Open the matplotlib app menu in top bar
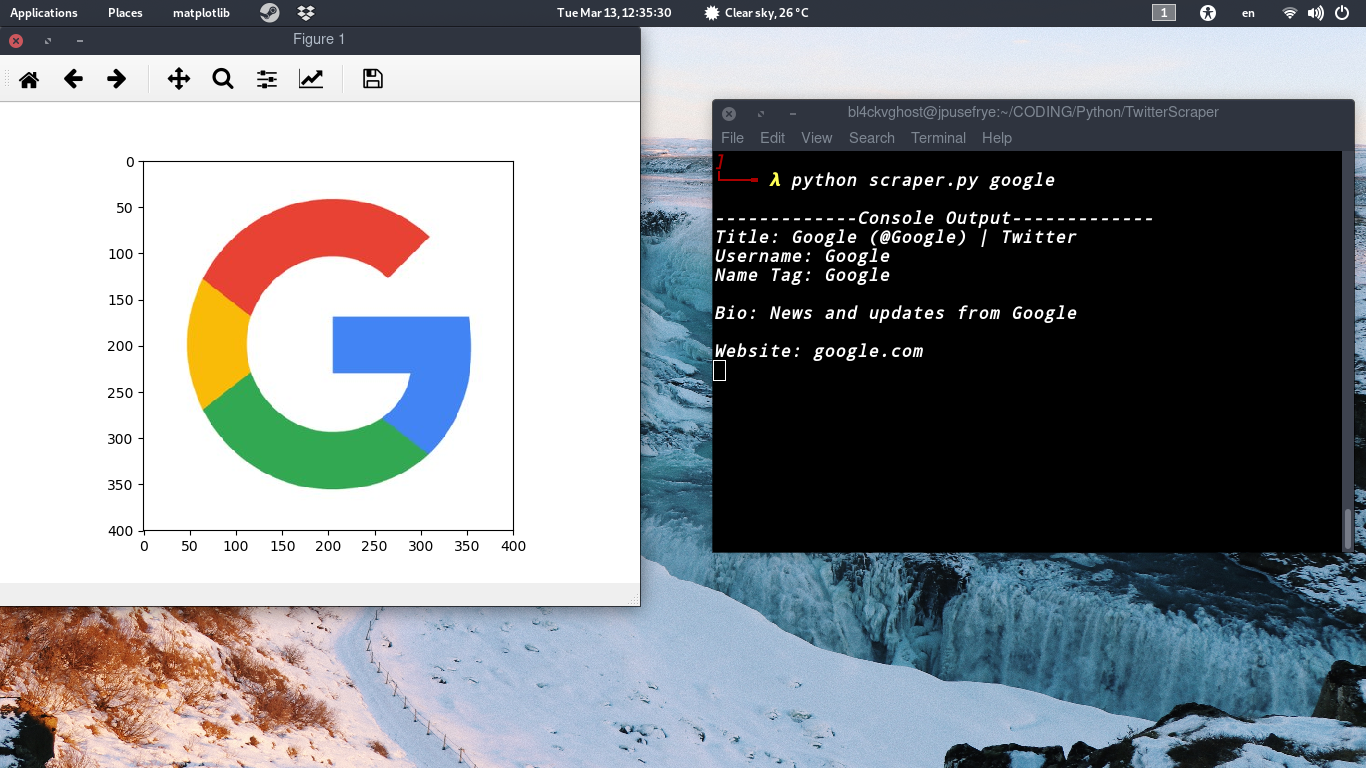 click(201, 13)
